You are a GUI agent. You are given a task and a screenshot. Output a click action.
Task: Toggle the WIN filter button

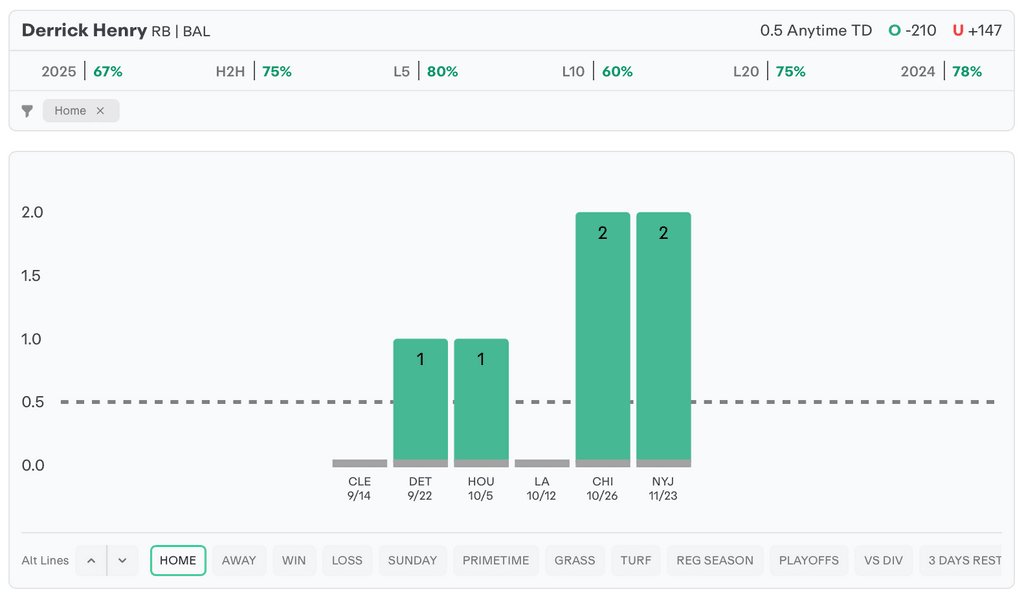coord(294,561)
